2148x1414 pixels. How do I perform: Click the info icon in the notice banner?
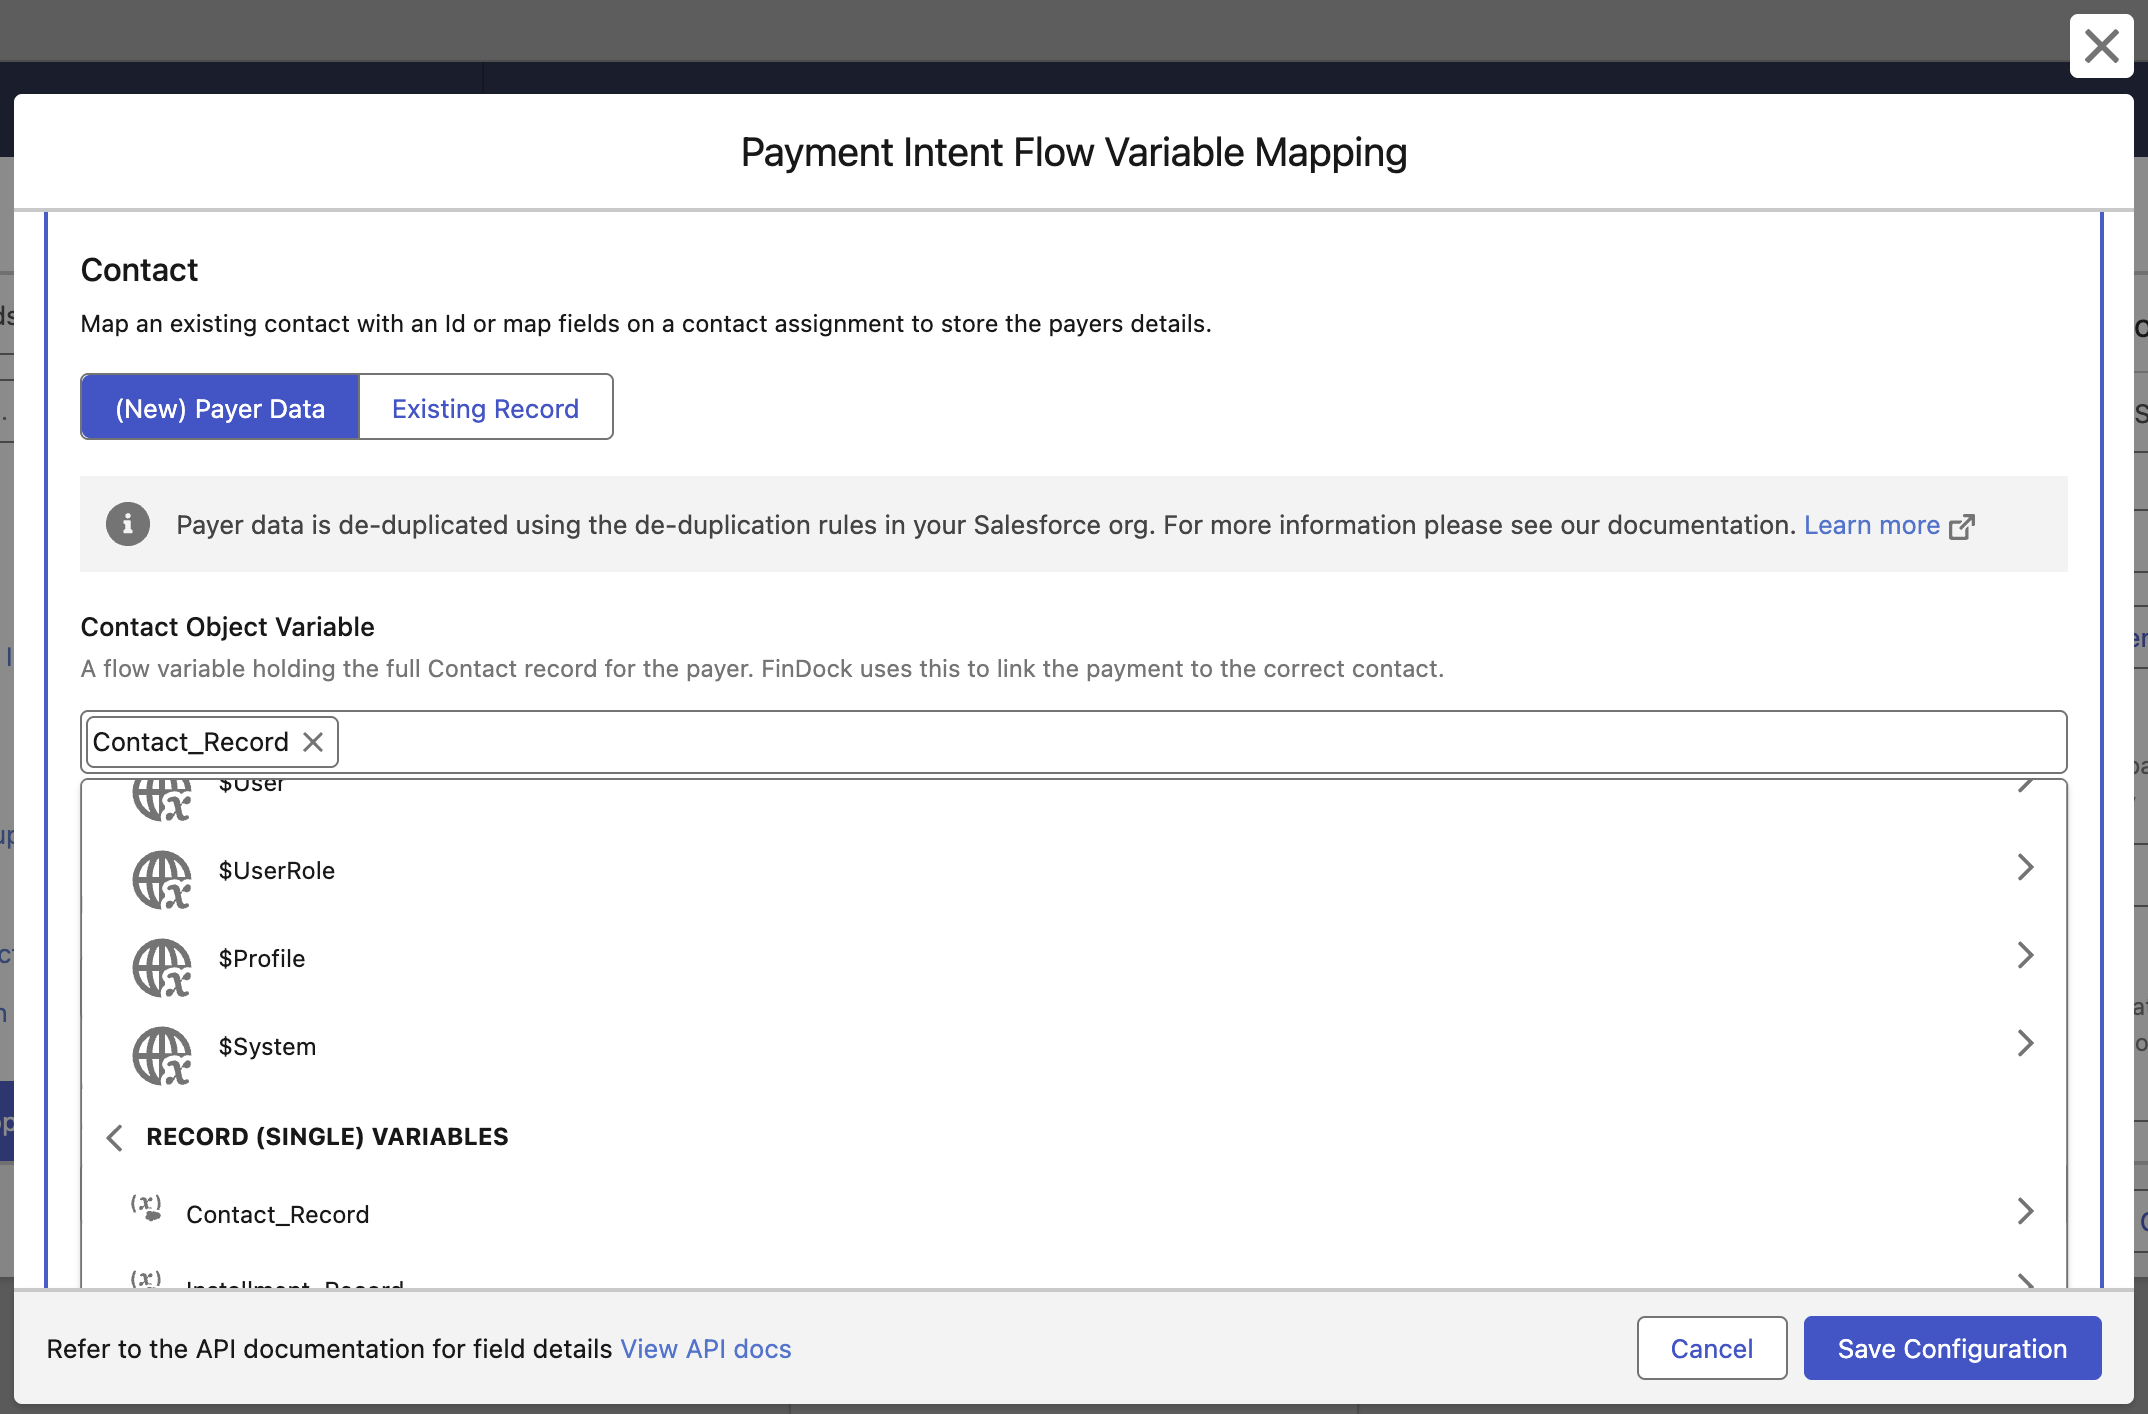(128, 524)
